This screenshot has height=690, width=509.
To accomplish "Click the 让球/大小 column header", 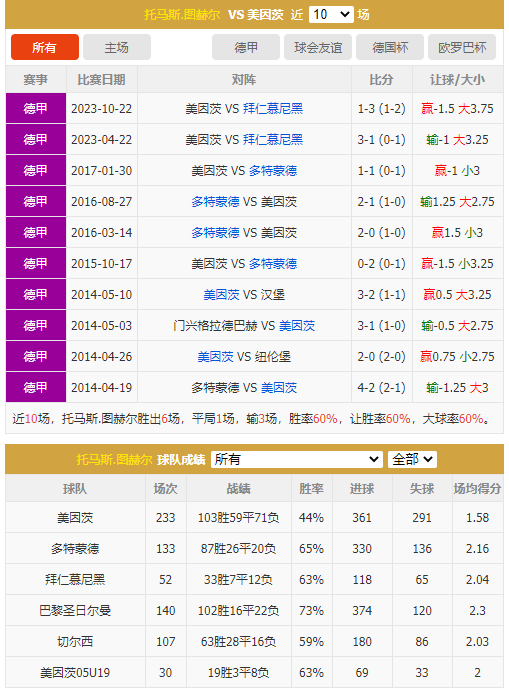I will (458, 80).
